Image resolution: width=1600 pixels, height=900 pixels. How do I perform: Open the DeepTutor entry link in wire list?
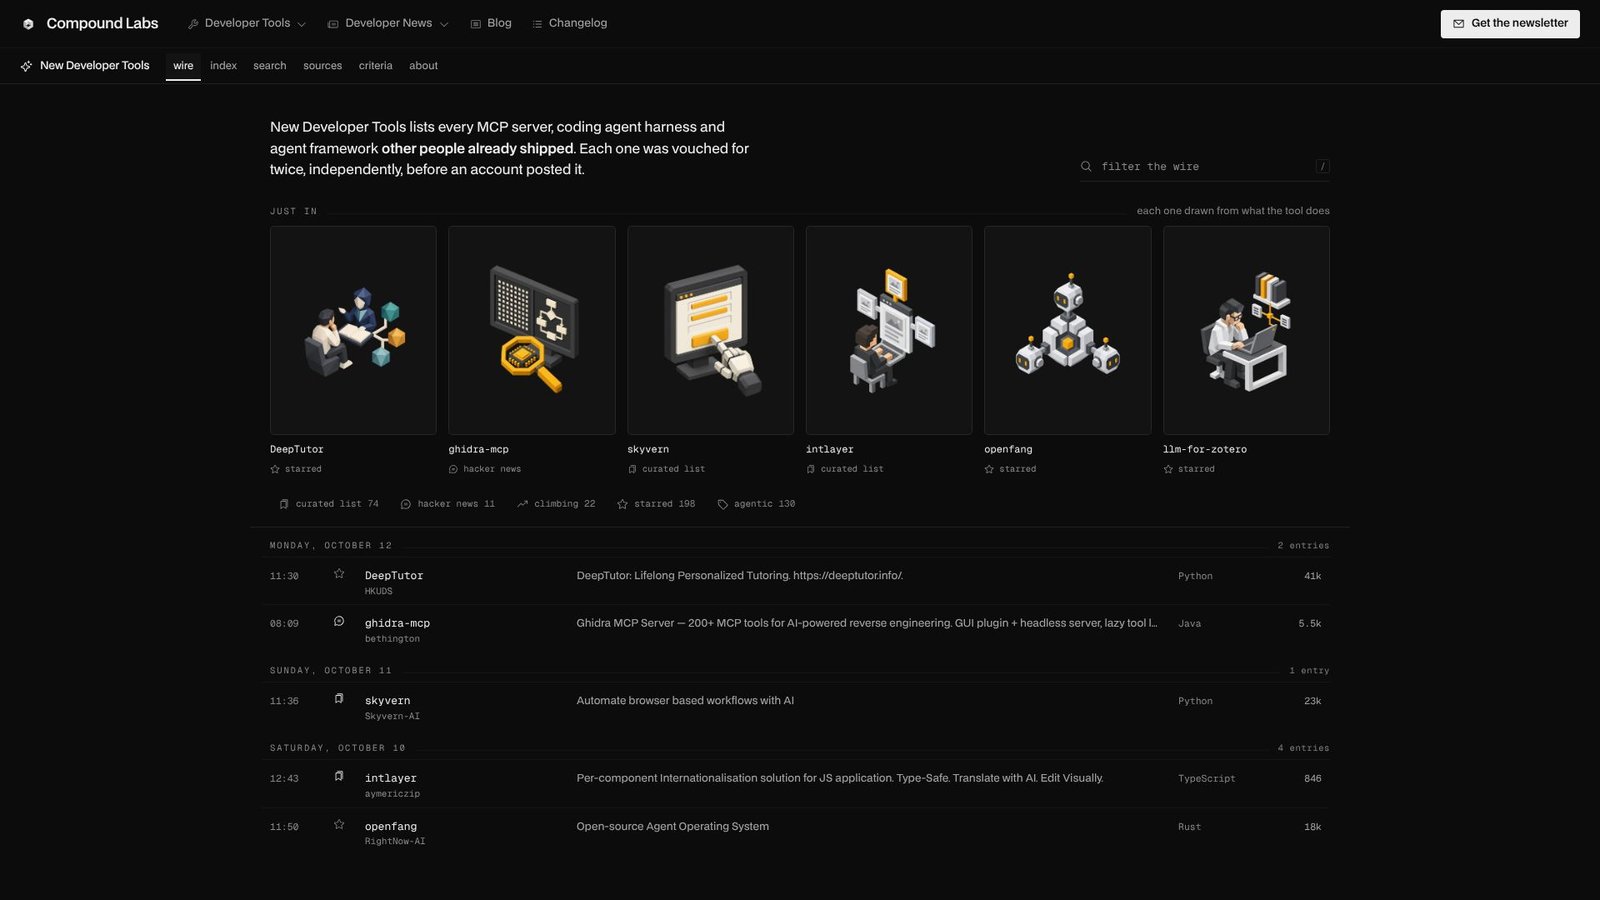394,576
